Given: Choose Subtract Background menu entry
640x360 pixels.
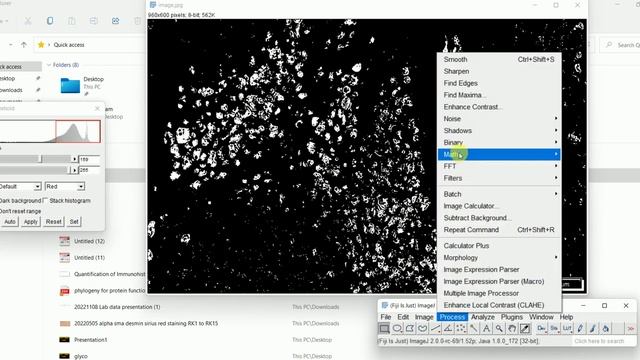Looking at the screenshot, I should [x=499, y=218].
